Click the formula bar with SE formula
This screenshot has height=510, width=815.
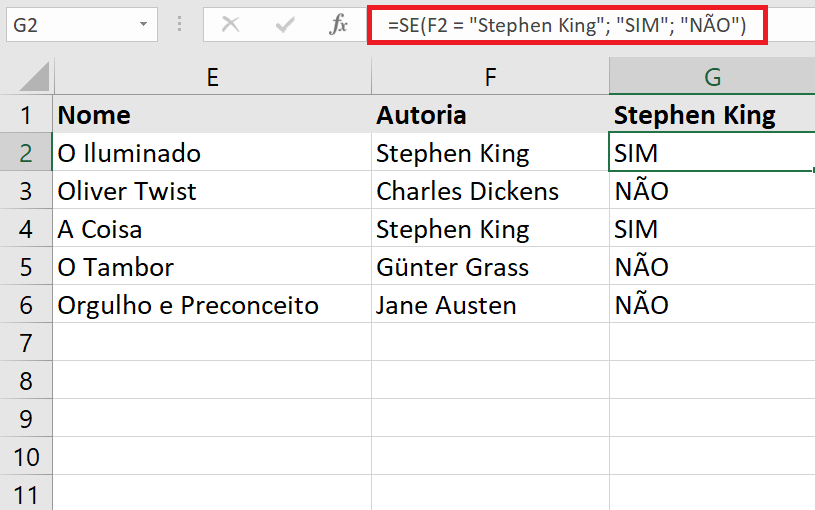pyautogui.click(x=567, y=25)
